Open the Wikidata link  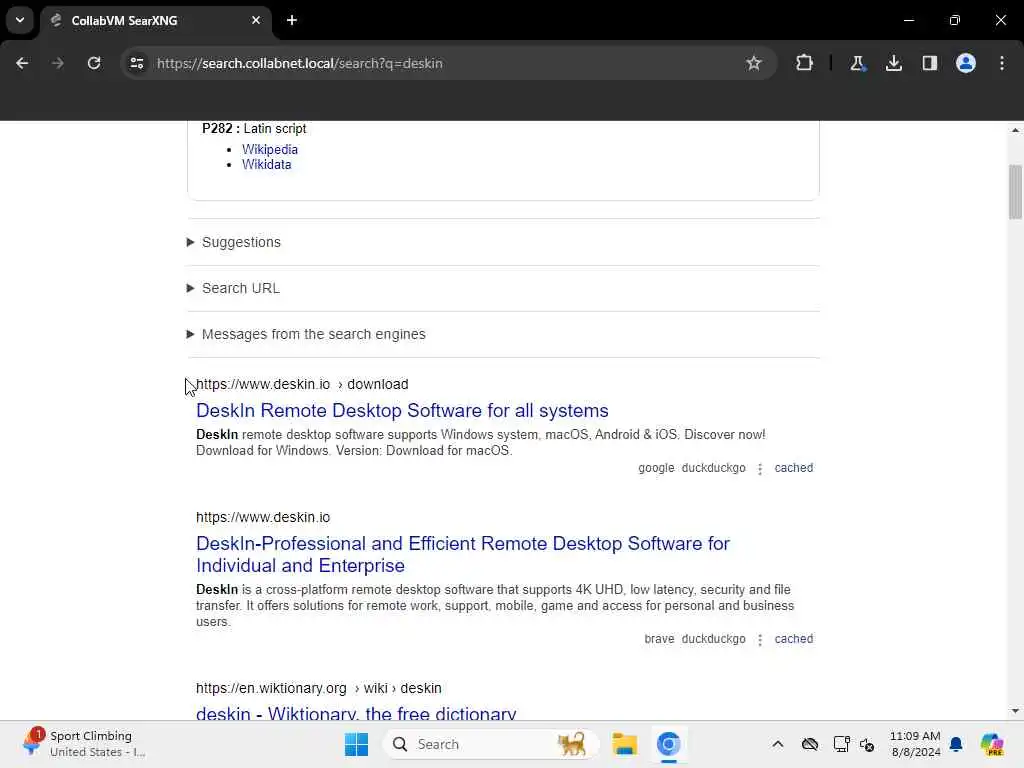(266, 165)
